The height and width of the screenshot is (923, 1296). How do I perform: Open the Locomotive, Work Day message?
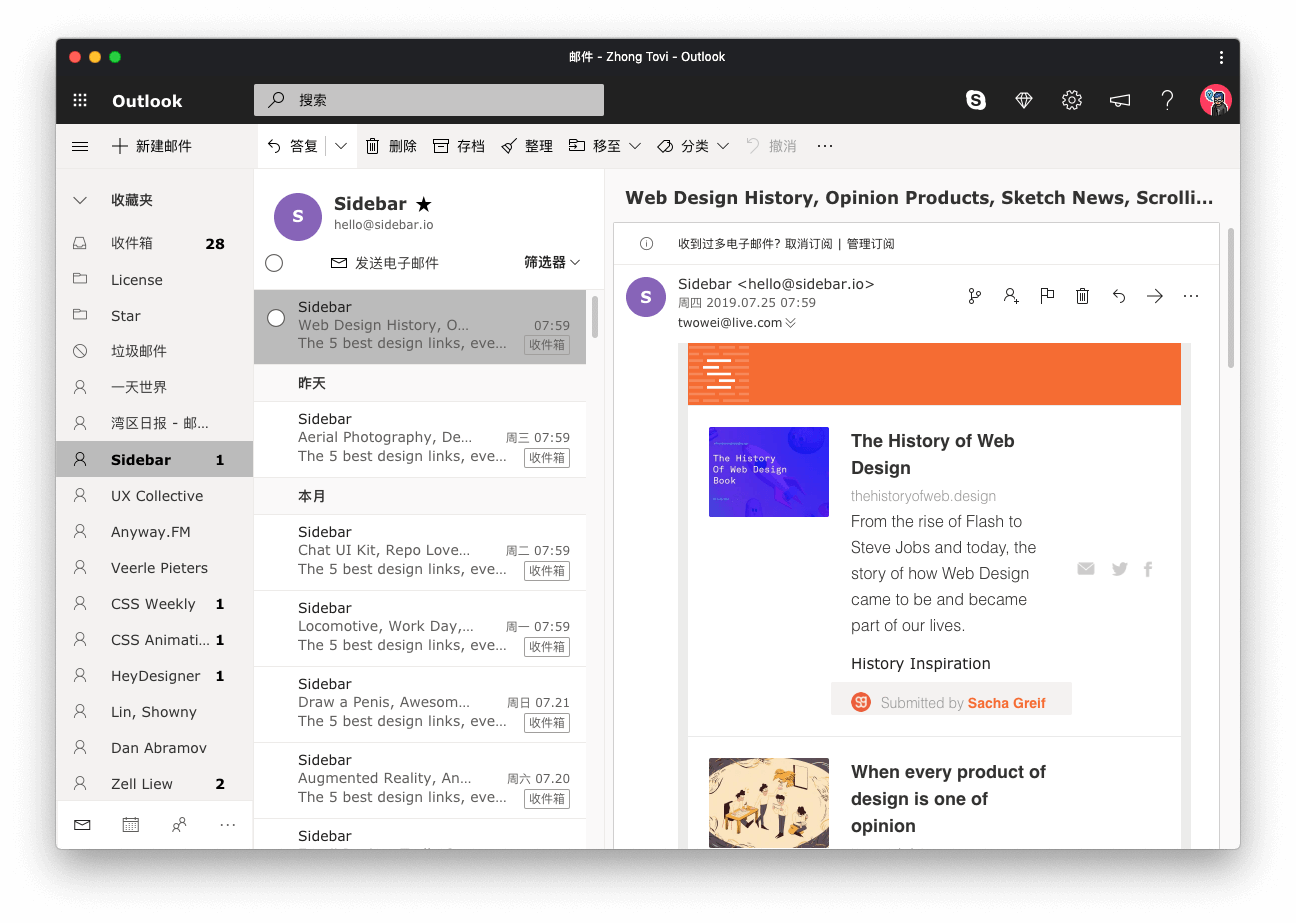tap(420, 627)
